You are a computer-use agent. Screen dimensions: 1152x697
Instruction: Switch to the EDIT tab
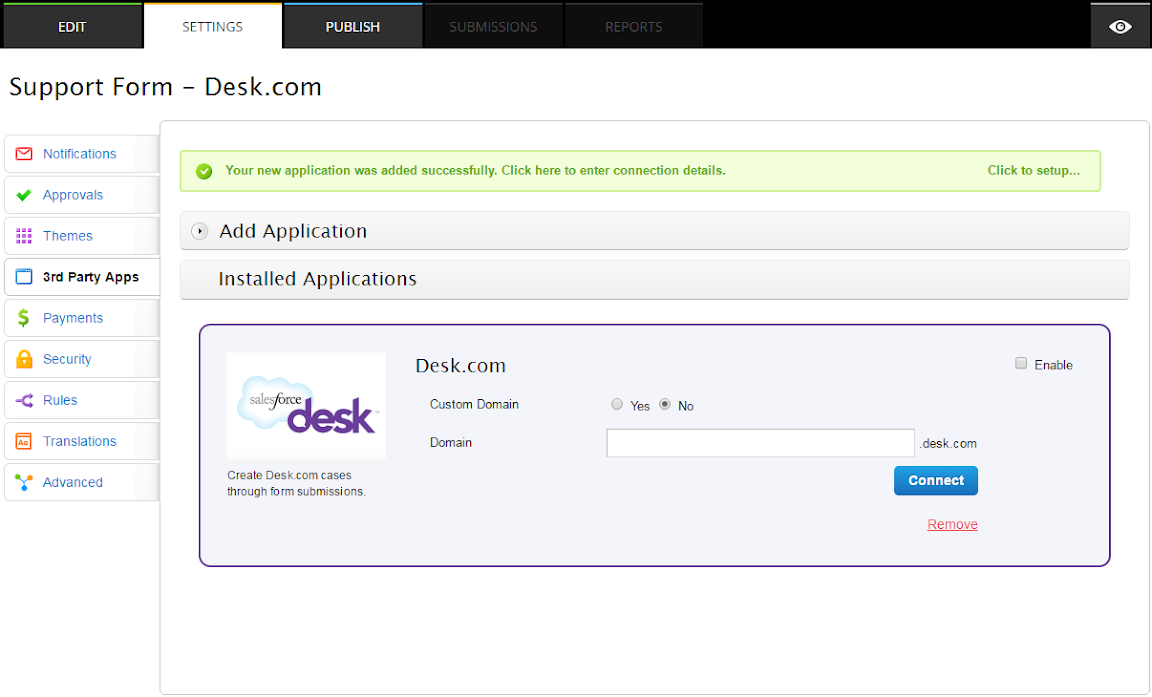[72, 26]
